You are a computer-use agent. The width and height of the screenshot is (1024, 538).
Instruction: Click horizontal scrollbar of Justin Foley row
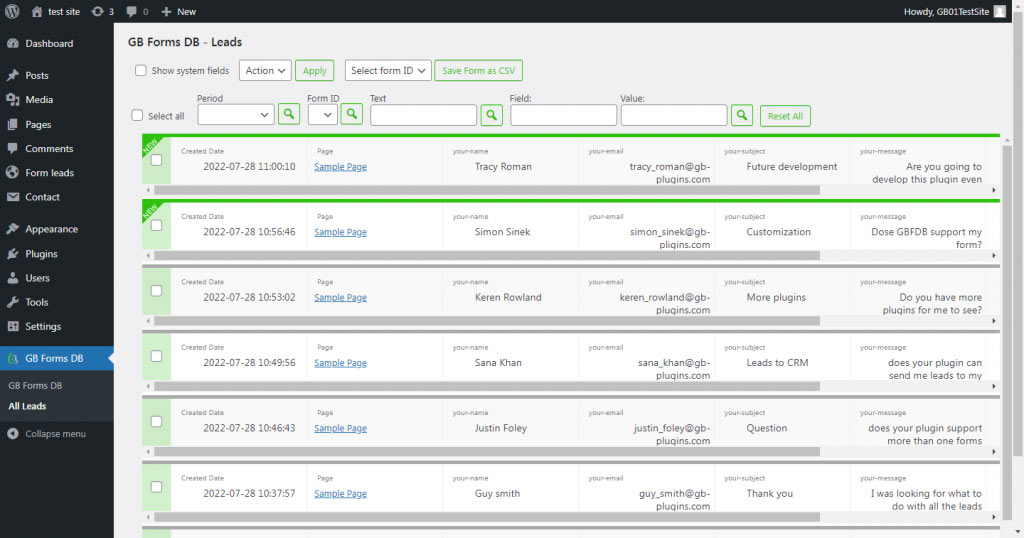point(487,451)
